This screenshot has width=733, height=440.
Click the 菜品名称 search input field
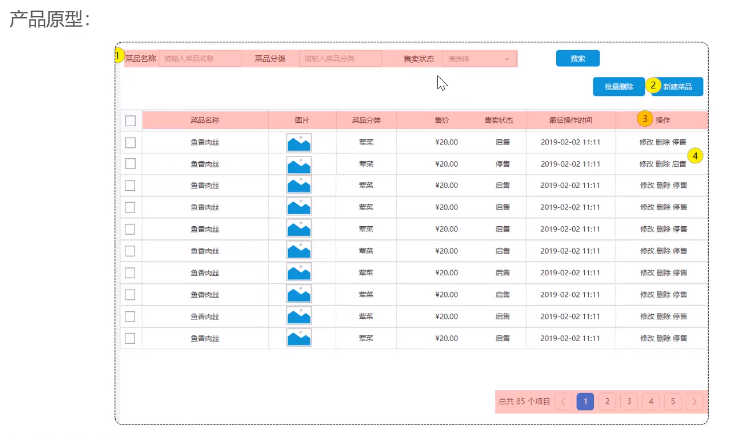200,58
